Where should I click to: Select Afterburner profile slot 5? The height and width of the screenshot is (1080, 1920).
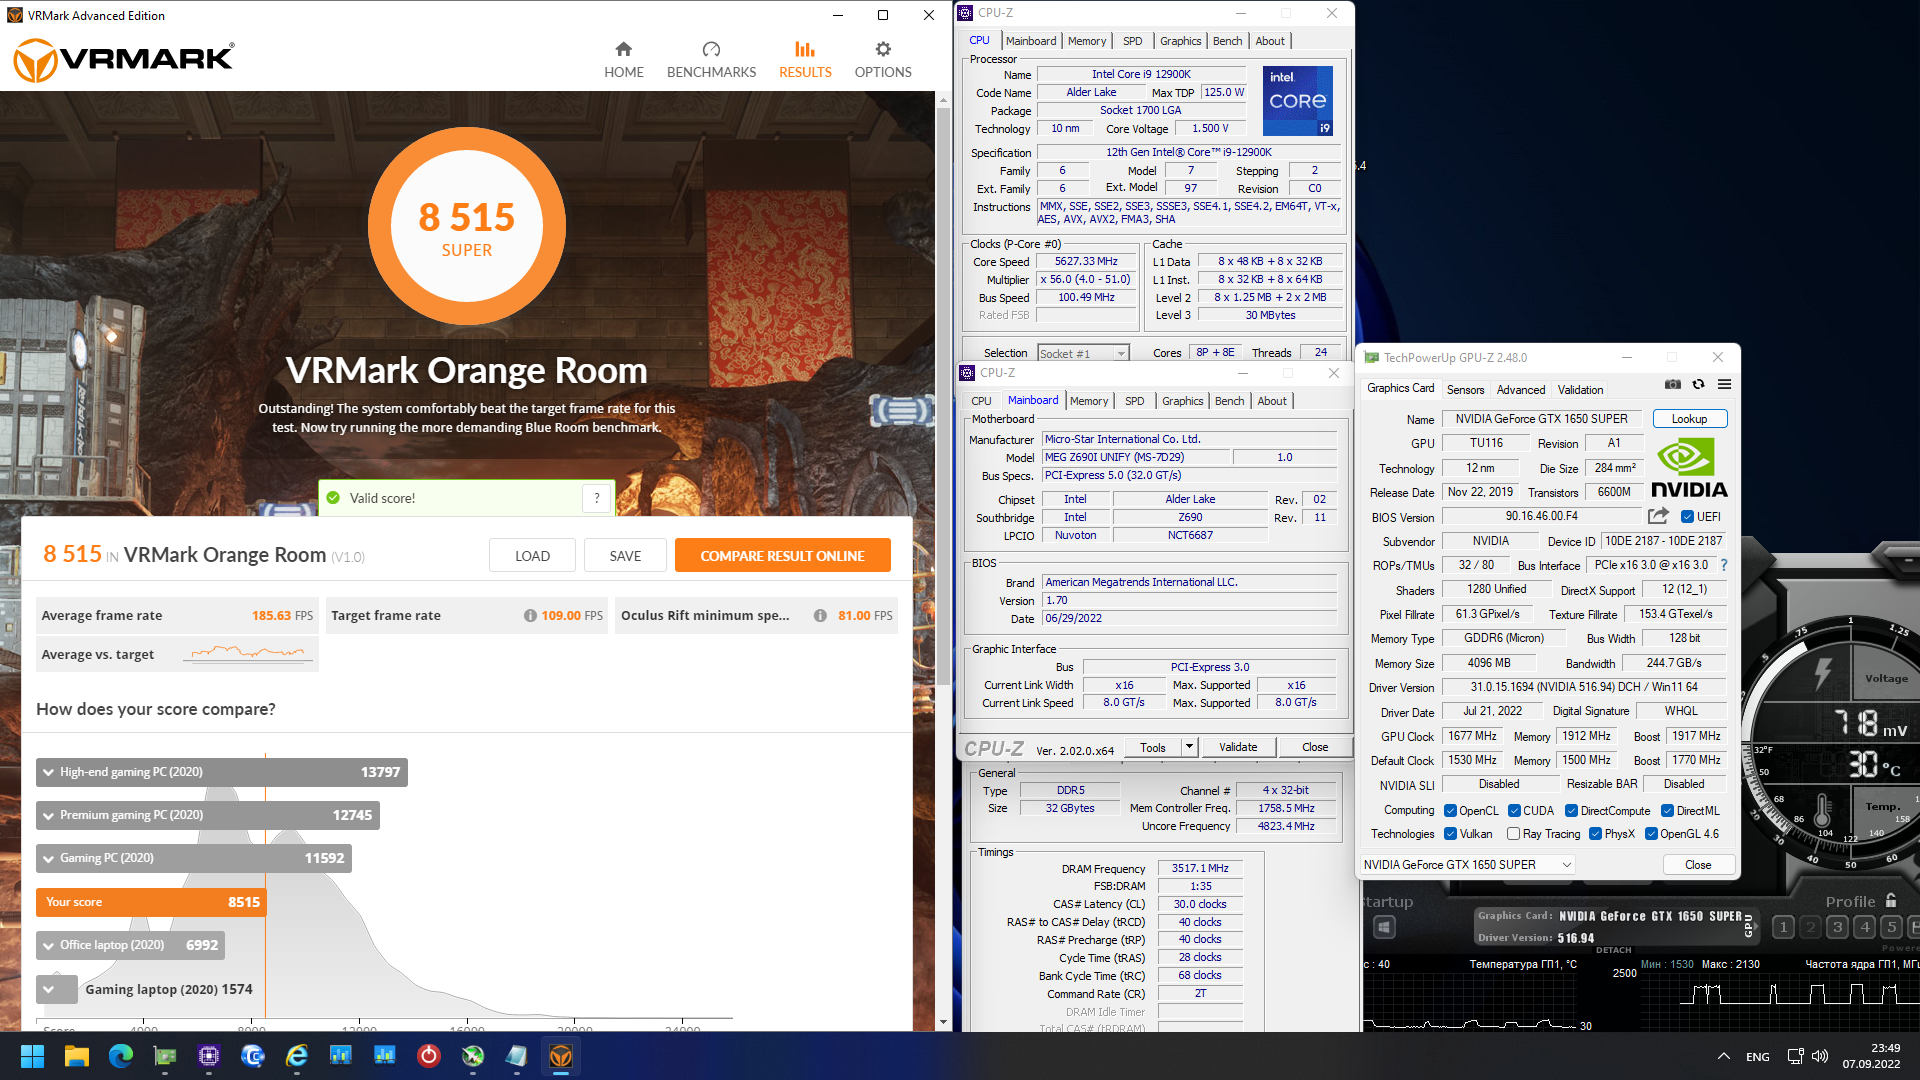click(1891, 927)
